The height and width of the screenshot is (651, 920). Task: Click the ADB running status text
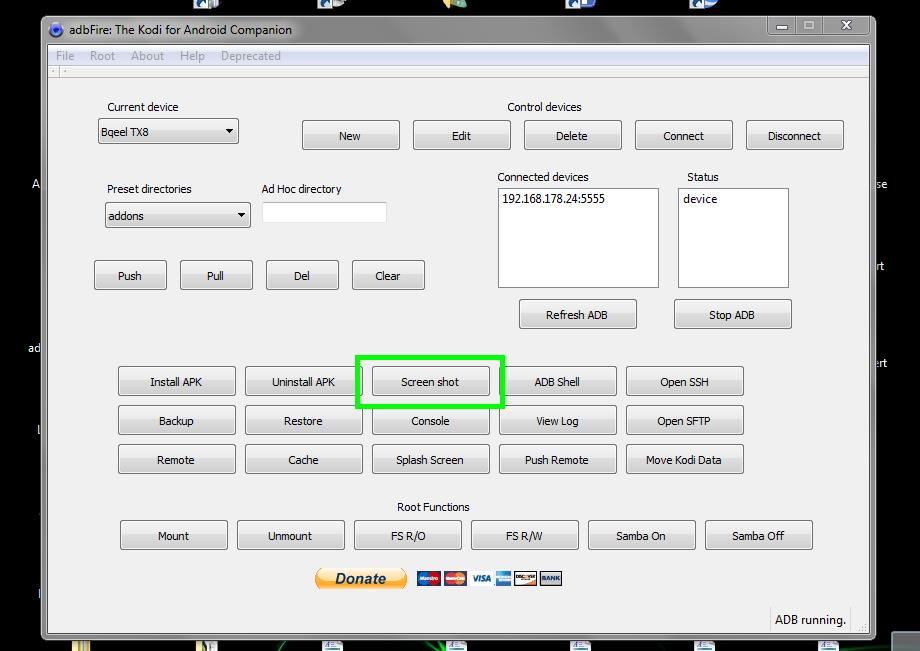810,620
